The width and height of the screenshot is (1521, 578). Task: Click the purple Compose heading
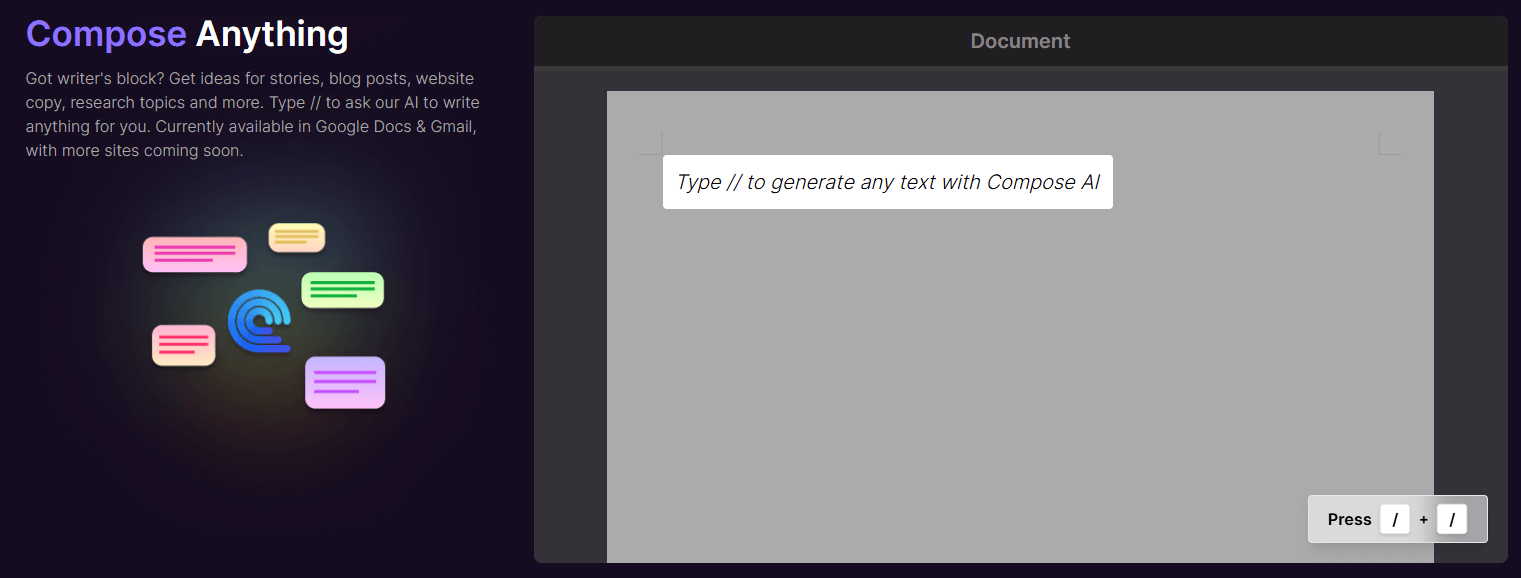[x=105, y=33]
